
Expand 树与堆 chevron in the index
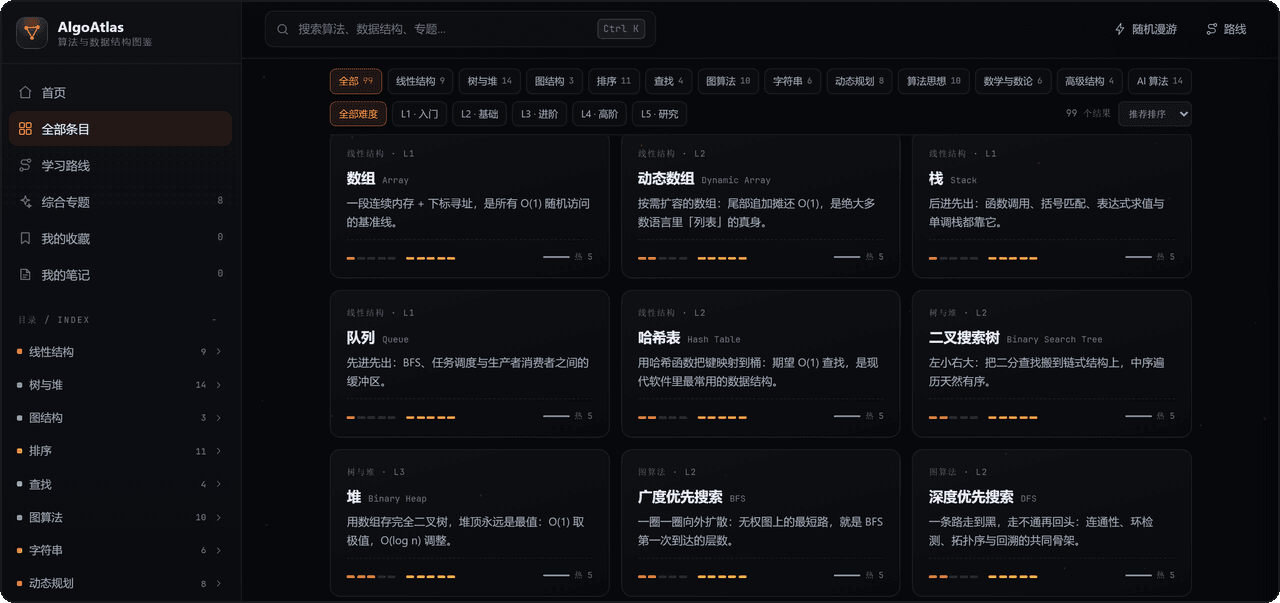point(219,385)
